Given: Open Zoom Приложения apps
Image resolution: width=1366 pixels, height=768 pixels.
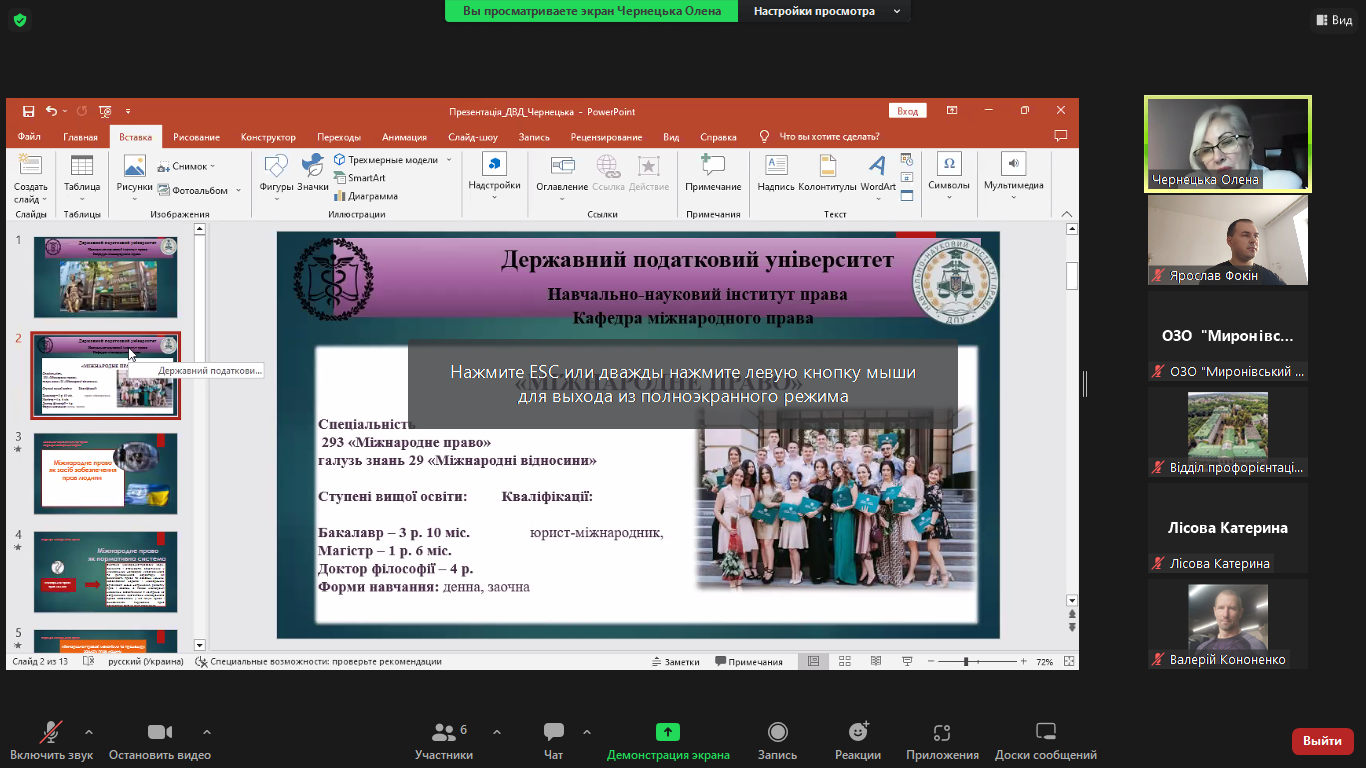Looking at the screenshot, I should 942,741.
